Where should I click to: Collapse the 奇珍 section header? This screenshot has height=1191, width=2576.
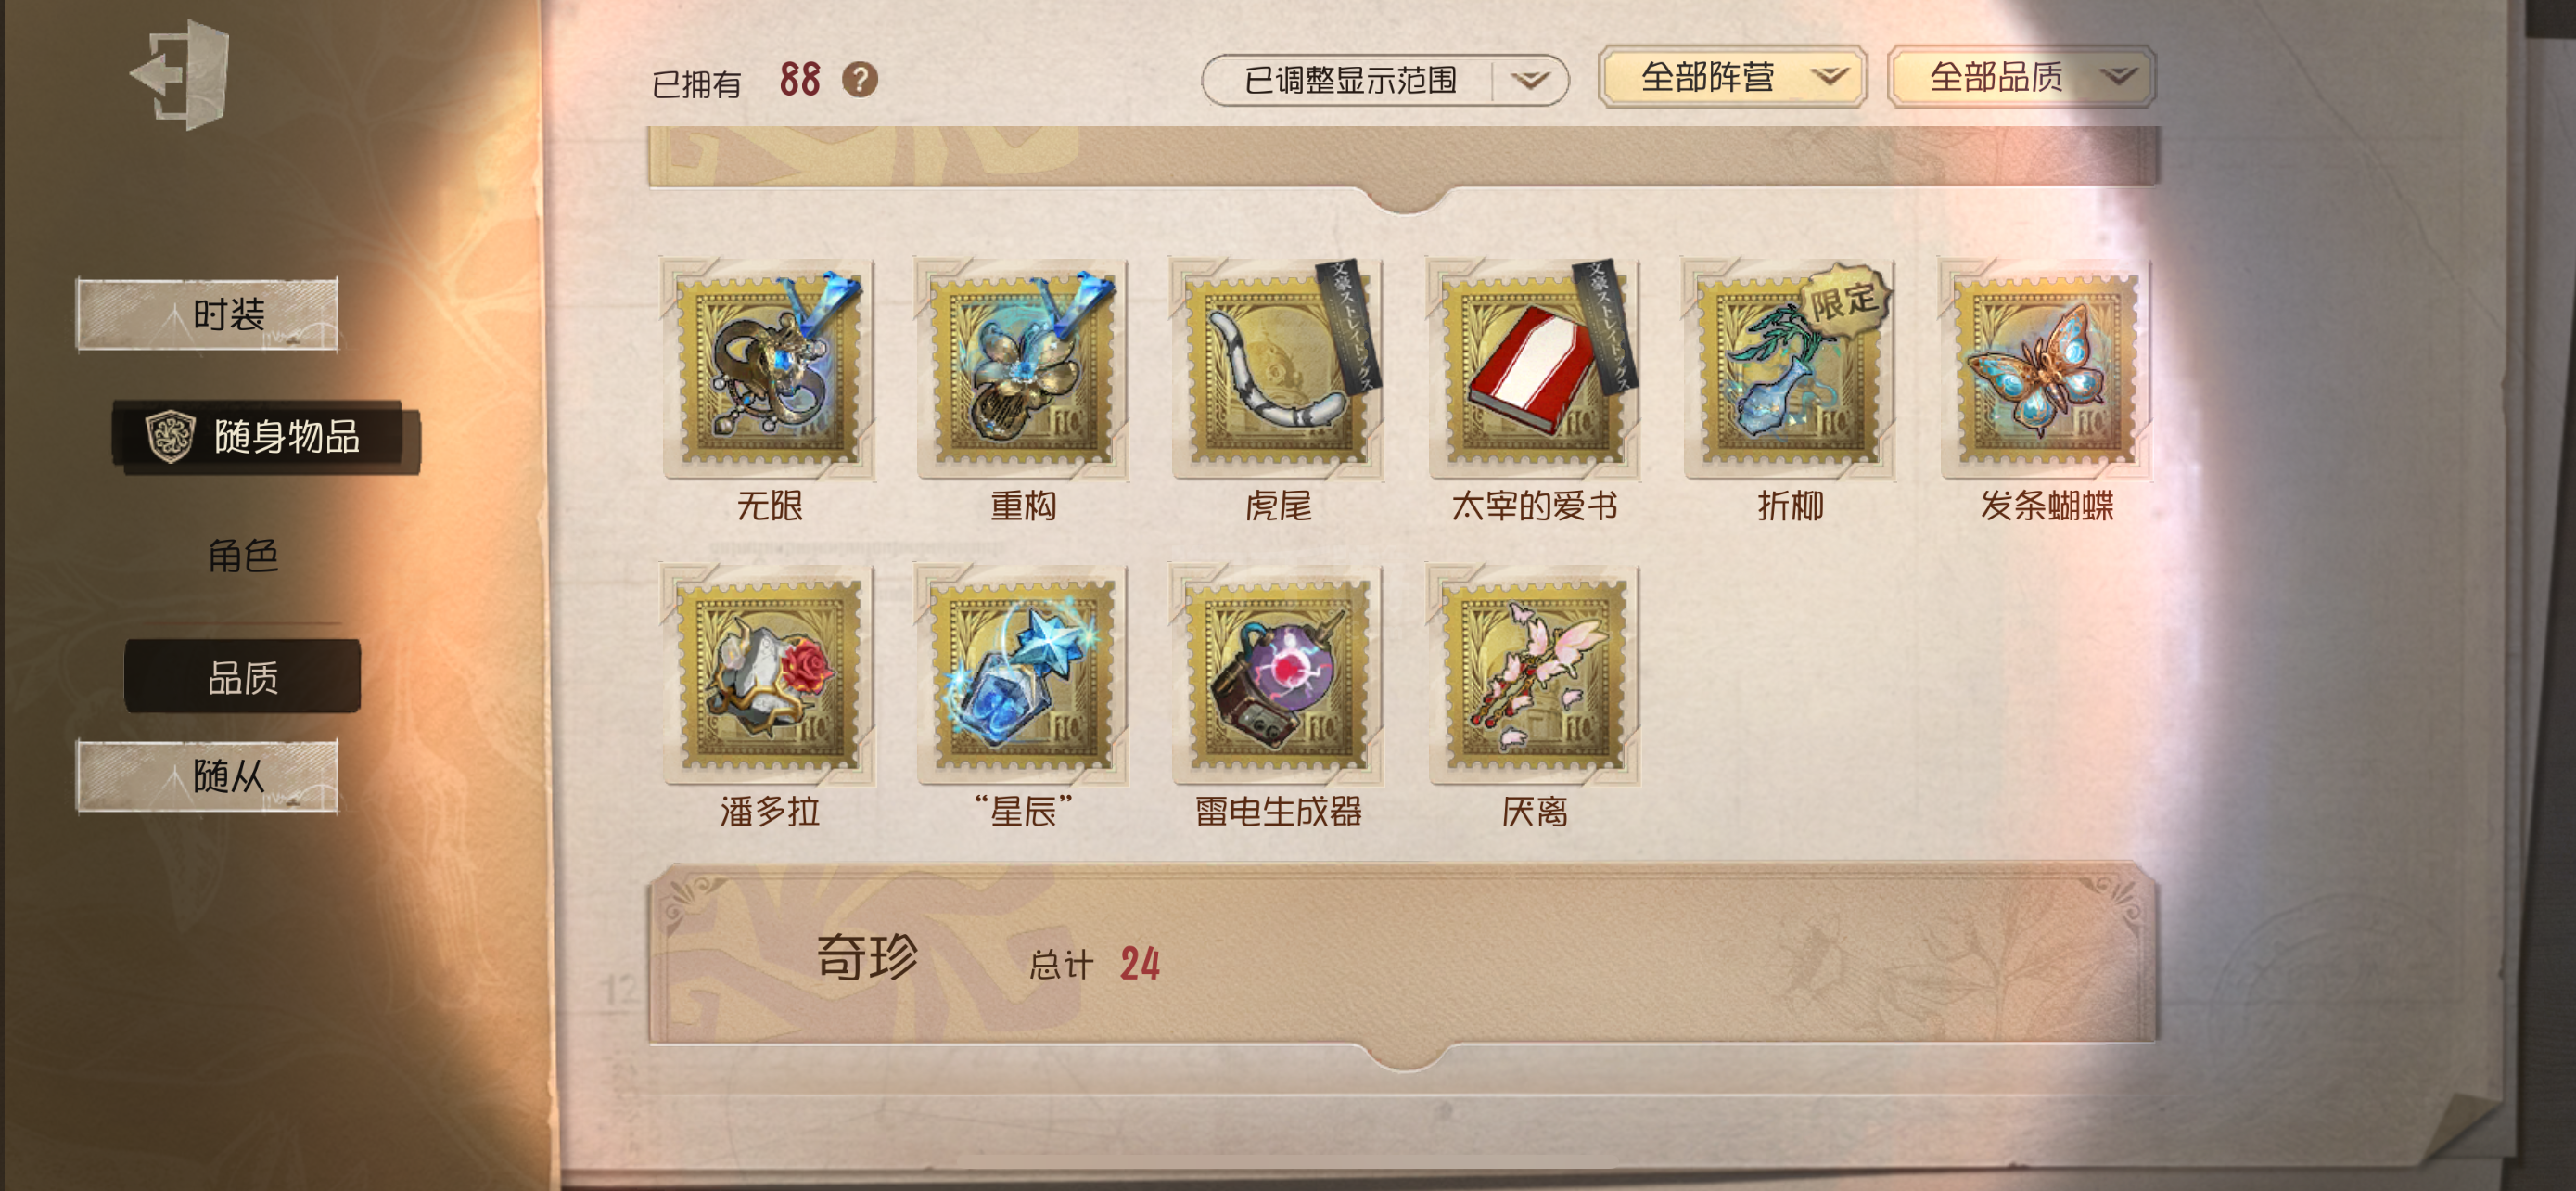pyautogui.click(x=1404, y=957)
